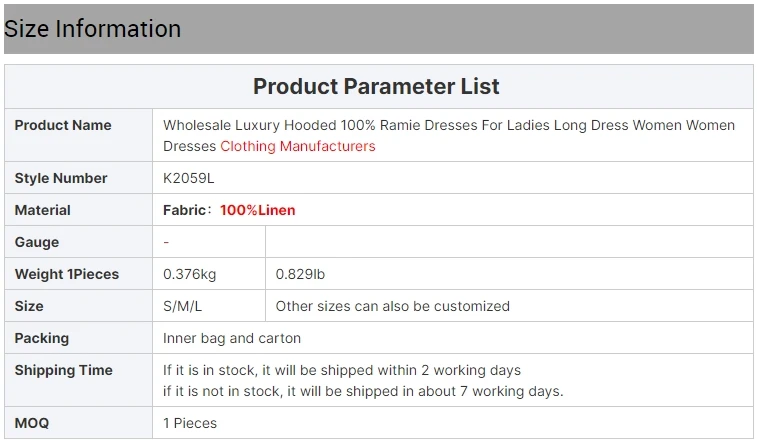
Task: Click the 2 working days shipping line
Action: click(342, 370)
